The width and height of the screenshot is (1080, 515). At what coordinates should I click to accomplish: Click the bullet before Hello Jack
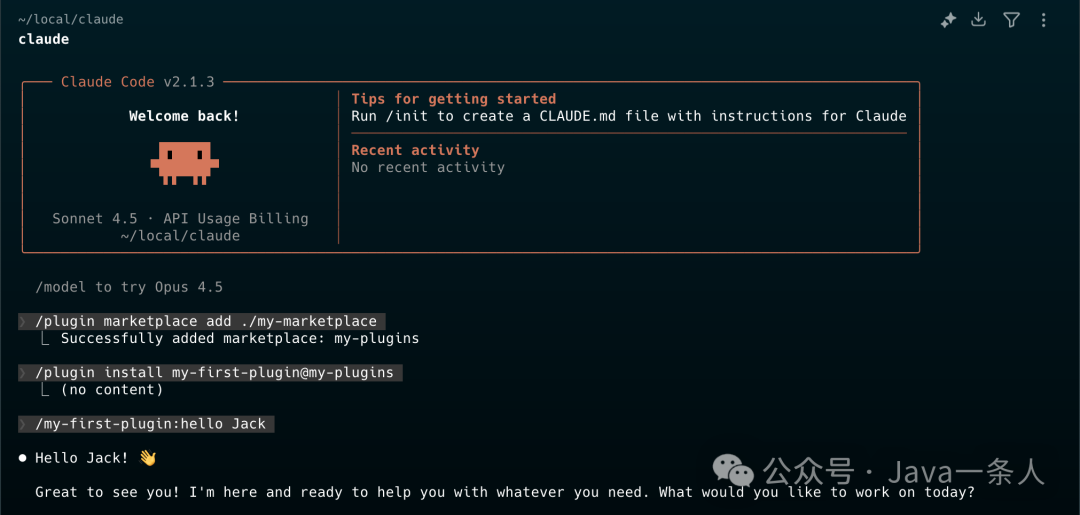coord(22,458)
